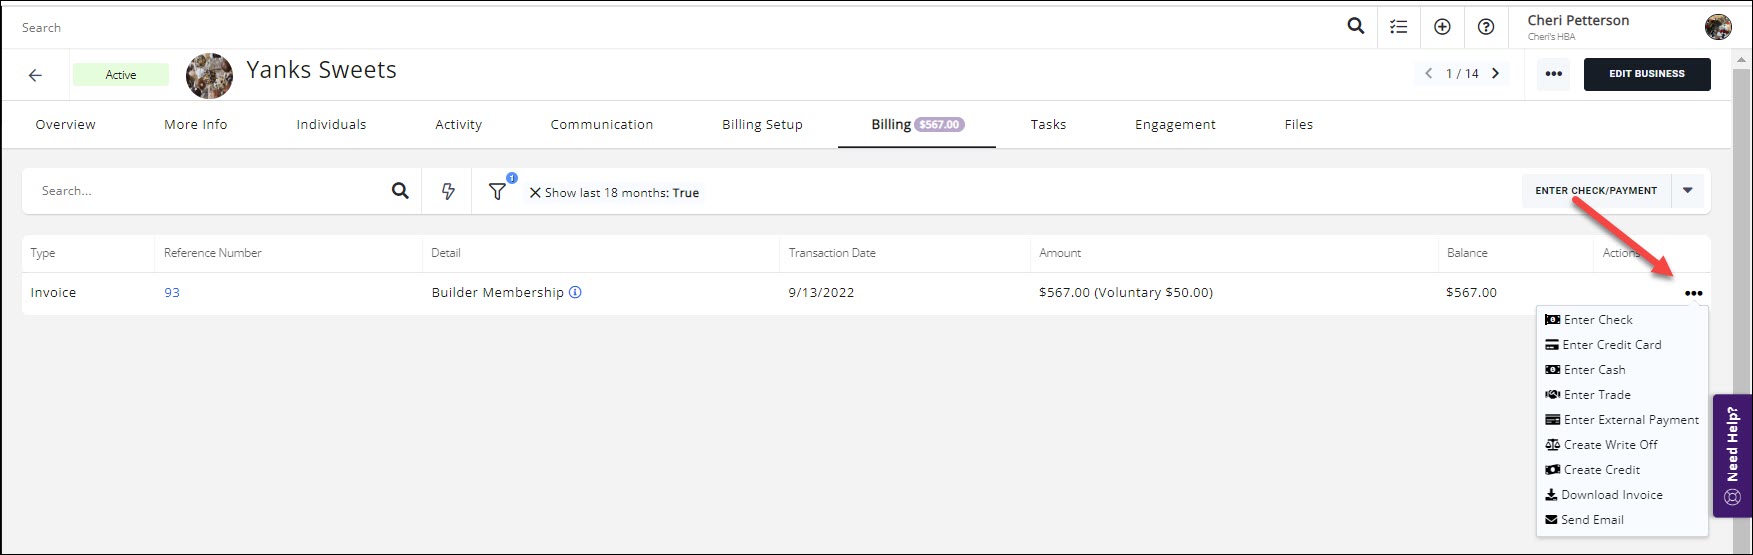Click the lightning bolt quick actions icon
Image resolution: width=1753 pixels, height=555 pixels.
(448, 191)
